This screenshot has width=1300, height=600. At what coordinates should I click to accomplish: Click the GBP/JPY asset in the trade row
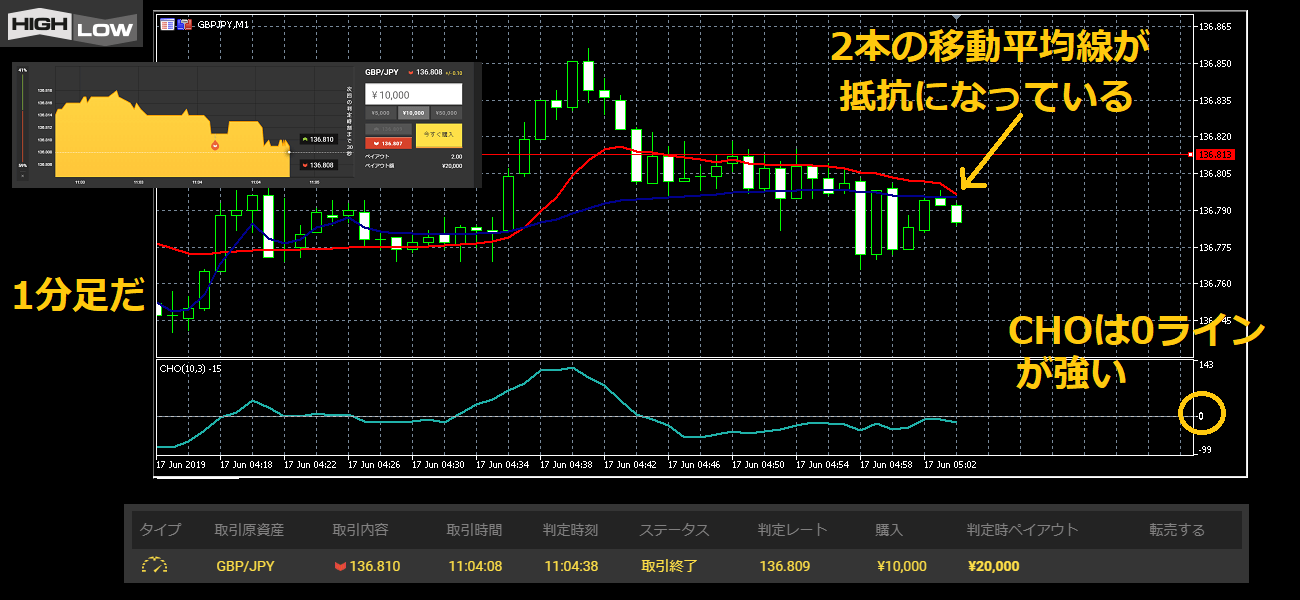point(245,566)
